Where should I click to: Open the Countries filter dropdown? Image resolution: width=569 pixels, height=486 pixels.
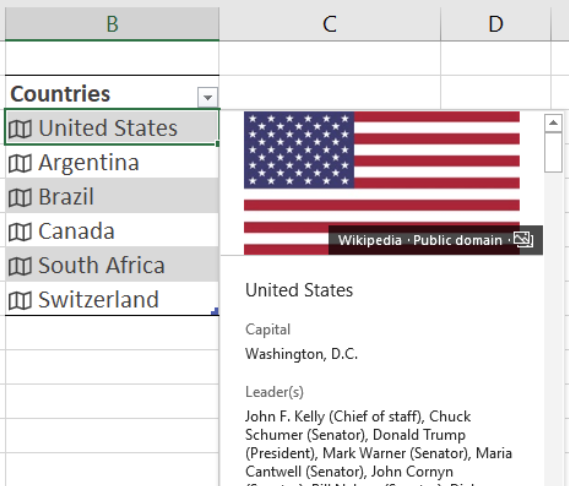tap(208, 97)
